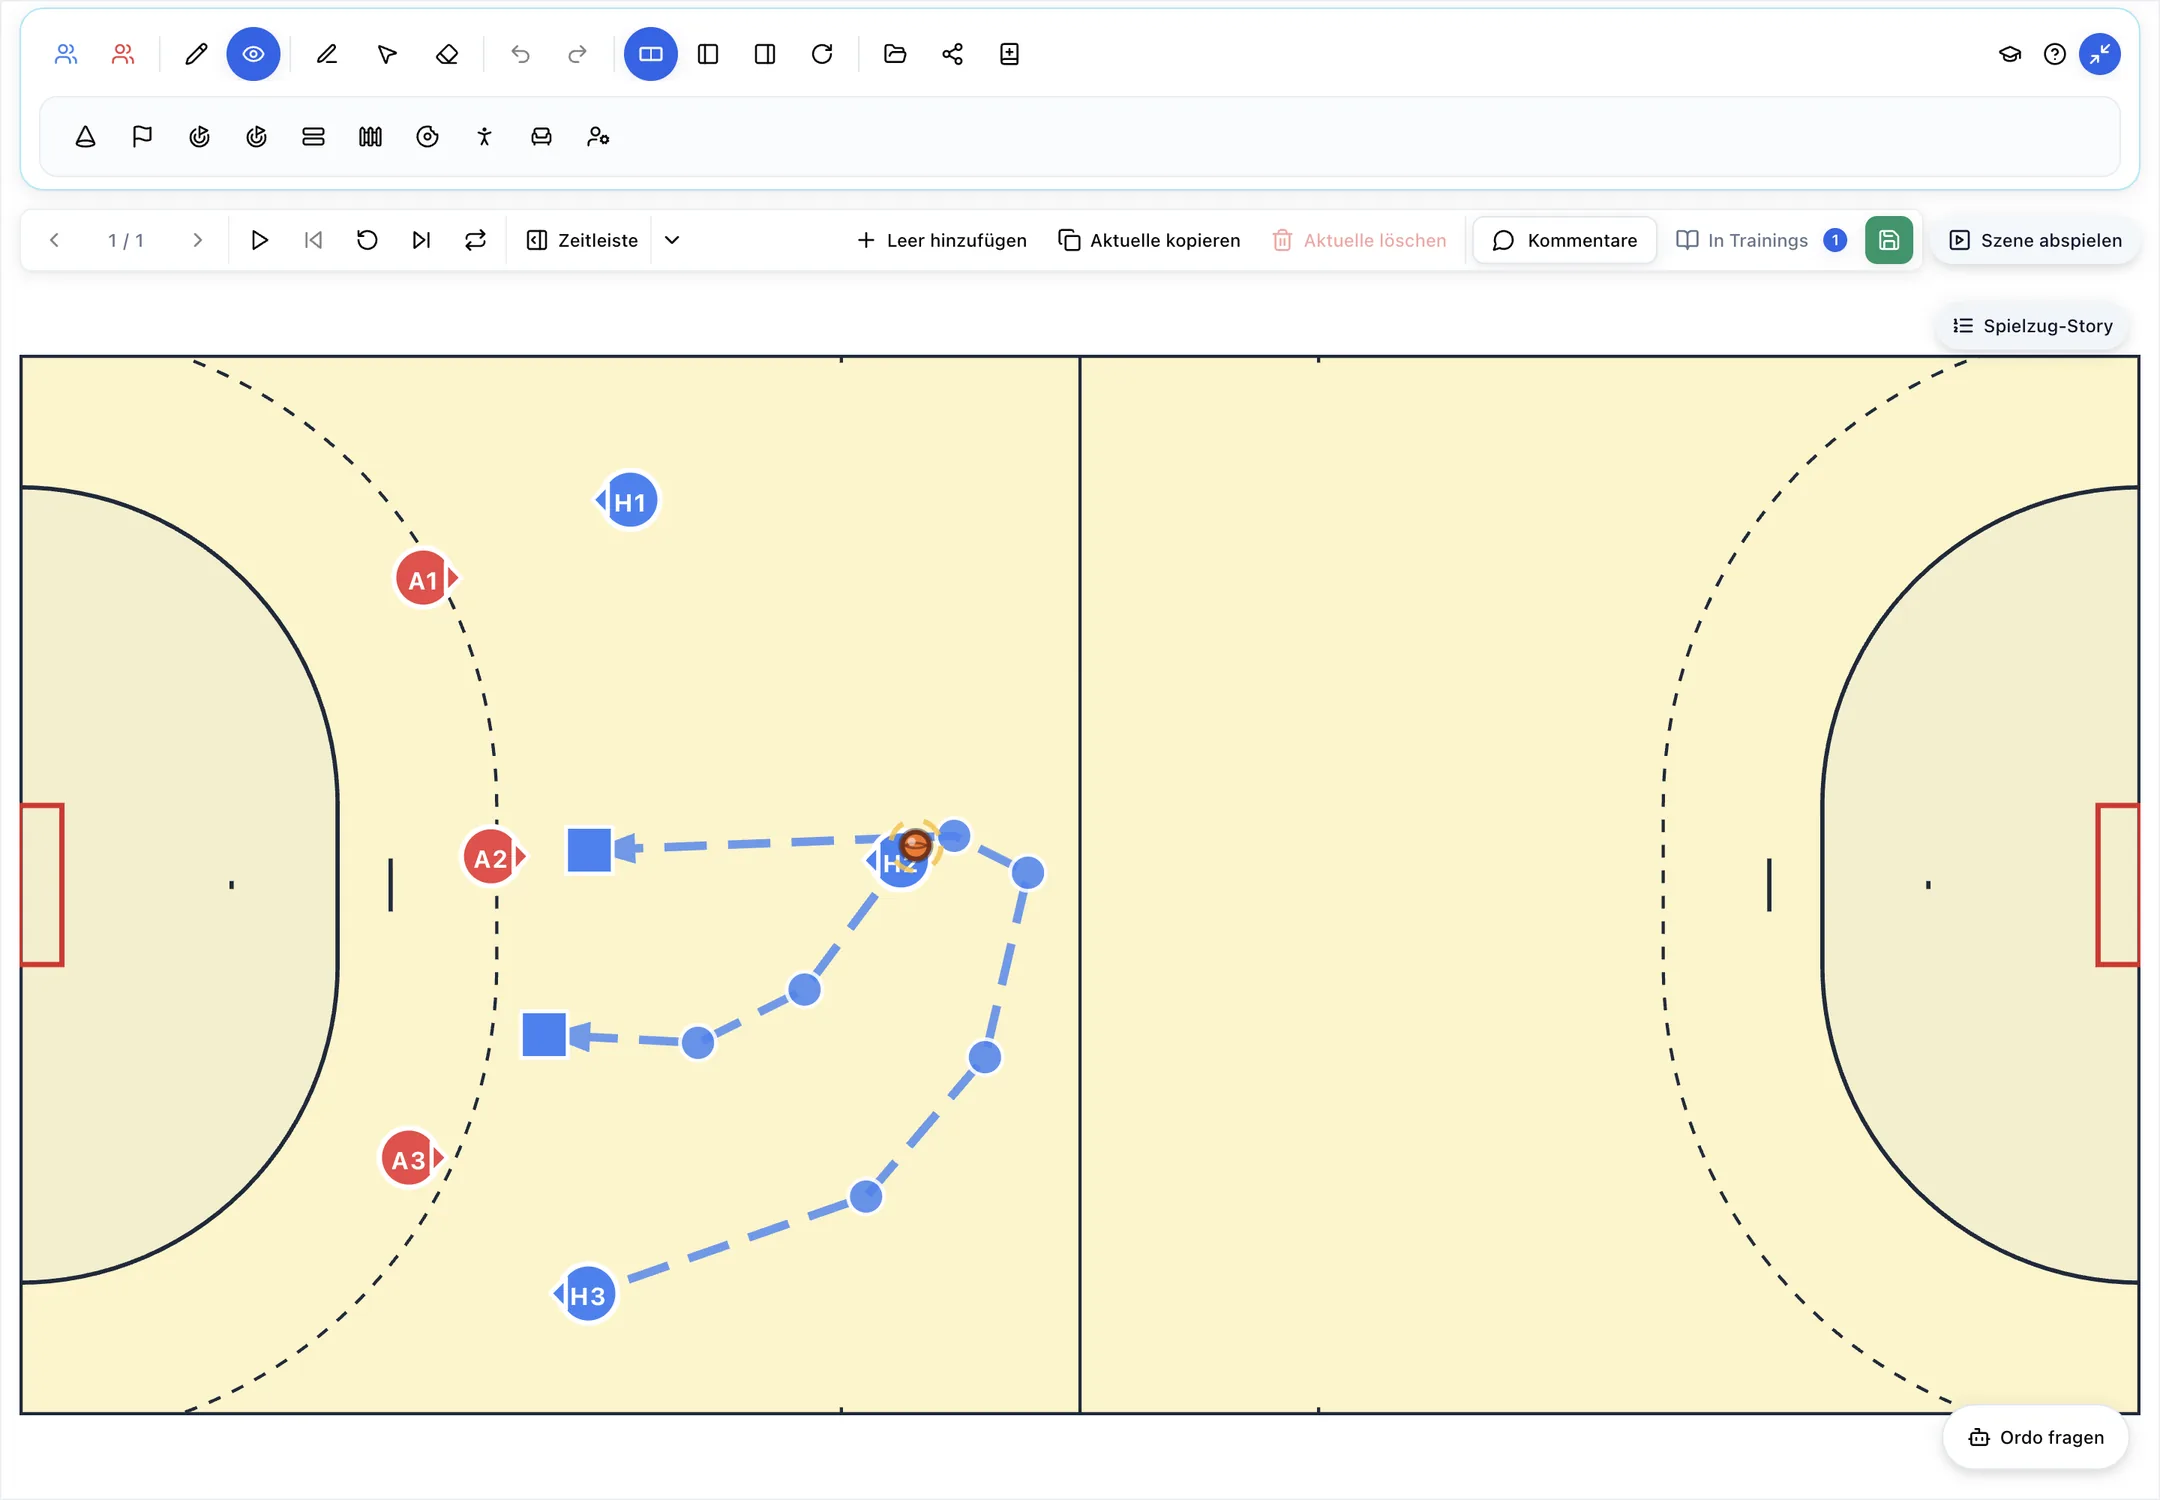This screenshot has width=2160, height=1500.
Task: Go to previous scene with left chevron
Action: coord(55,240)
